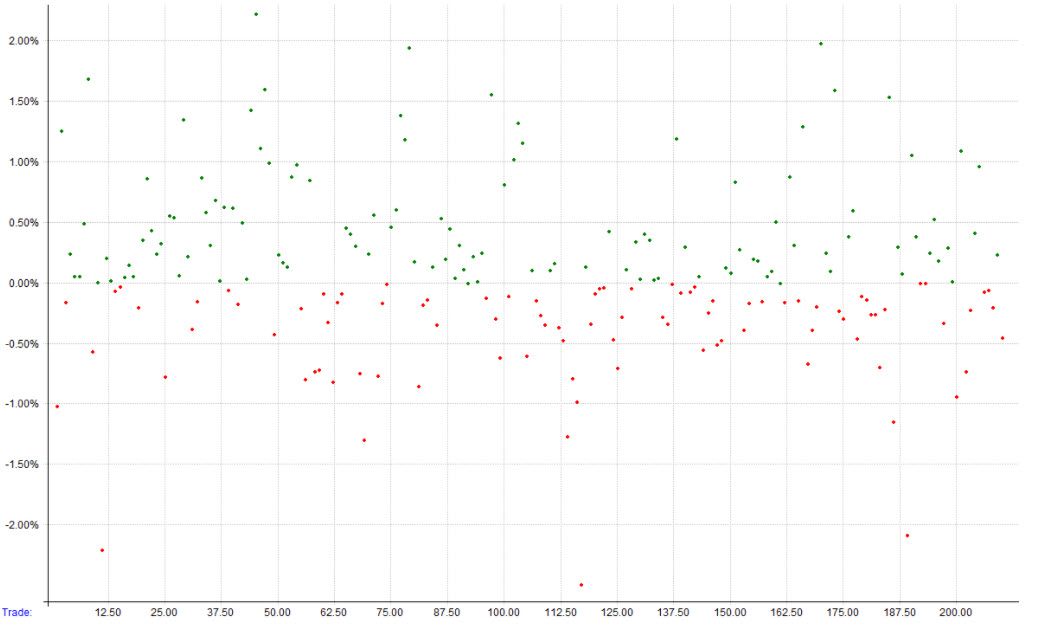Click the 200.00 x-axis tick label
This screenshot has width=1040, height=633.
[956, 612]
